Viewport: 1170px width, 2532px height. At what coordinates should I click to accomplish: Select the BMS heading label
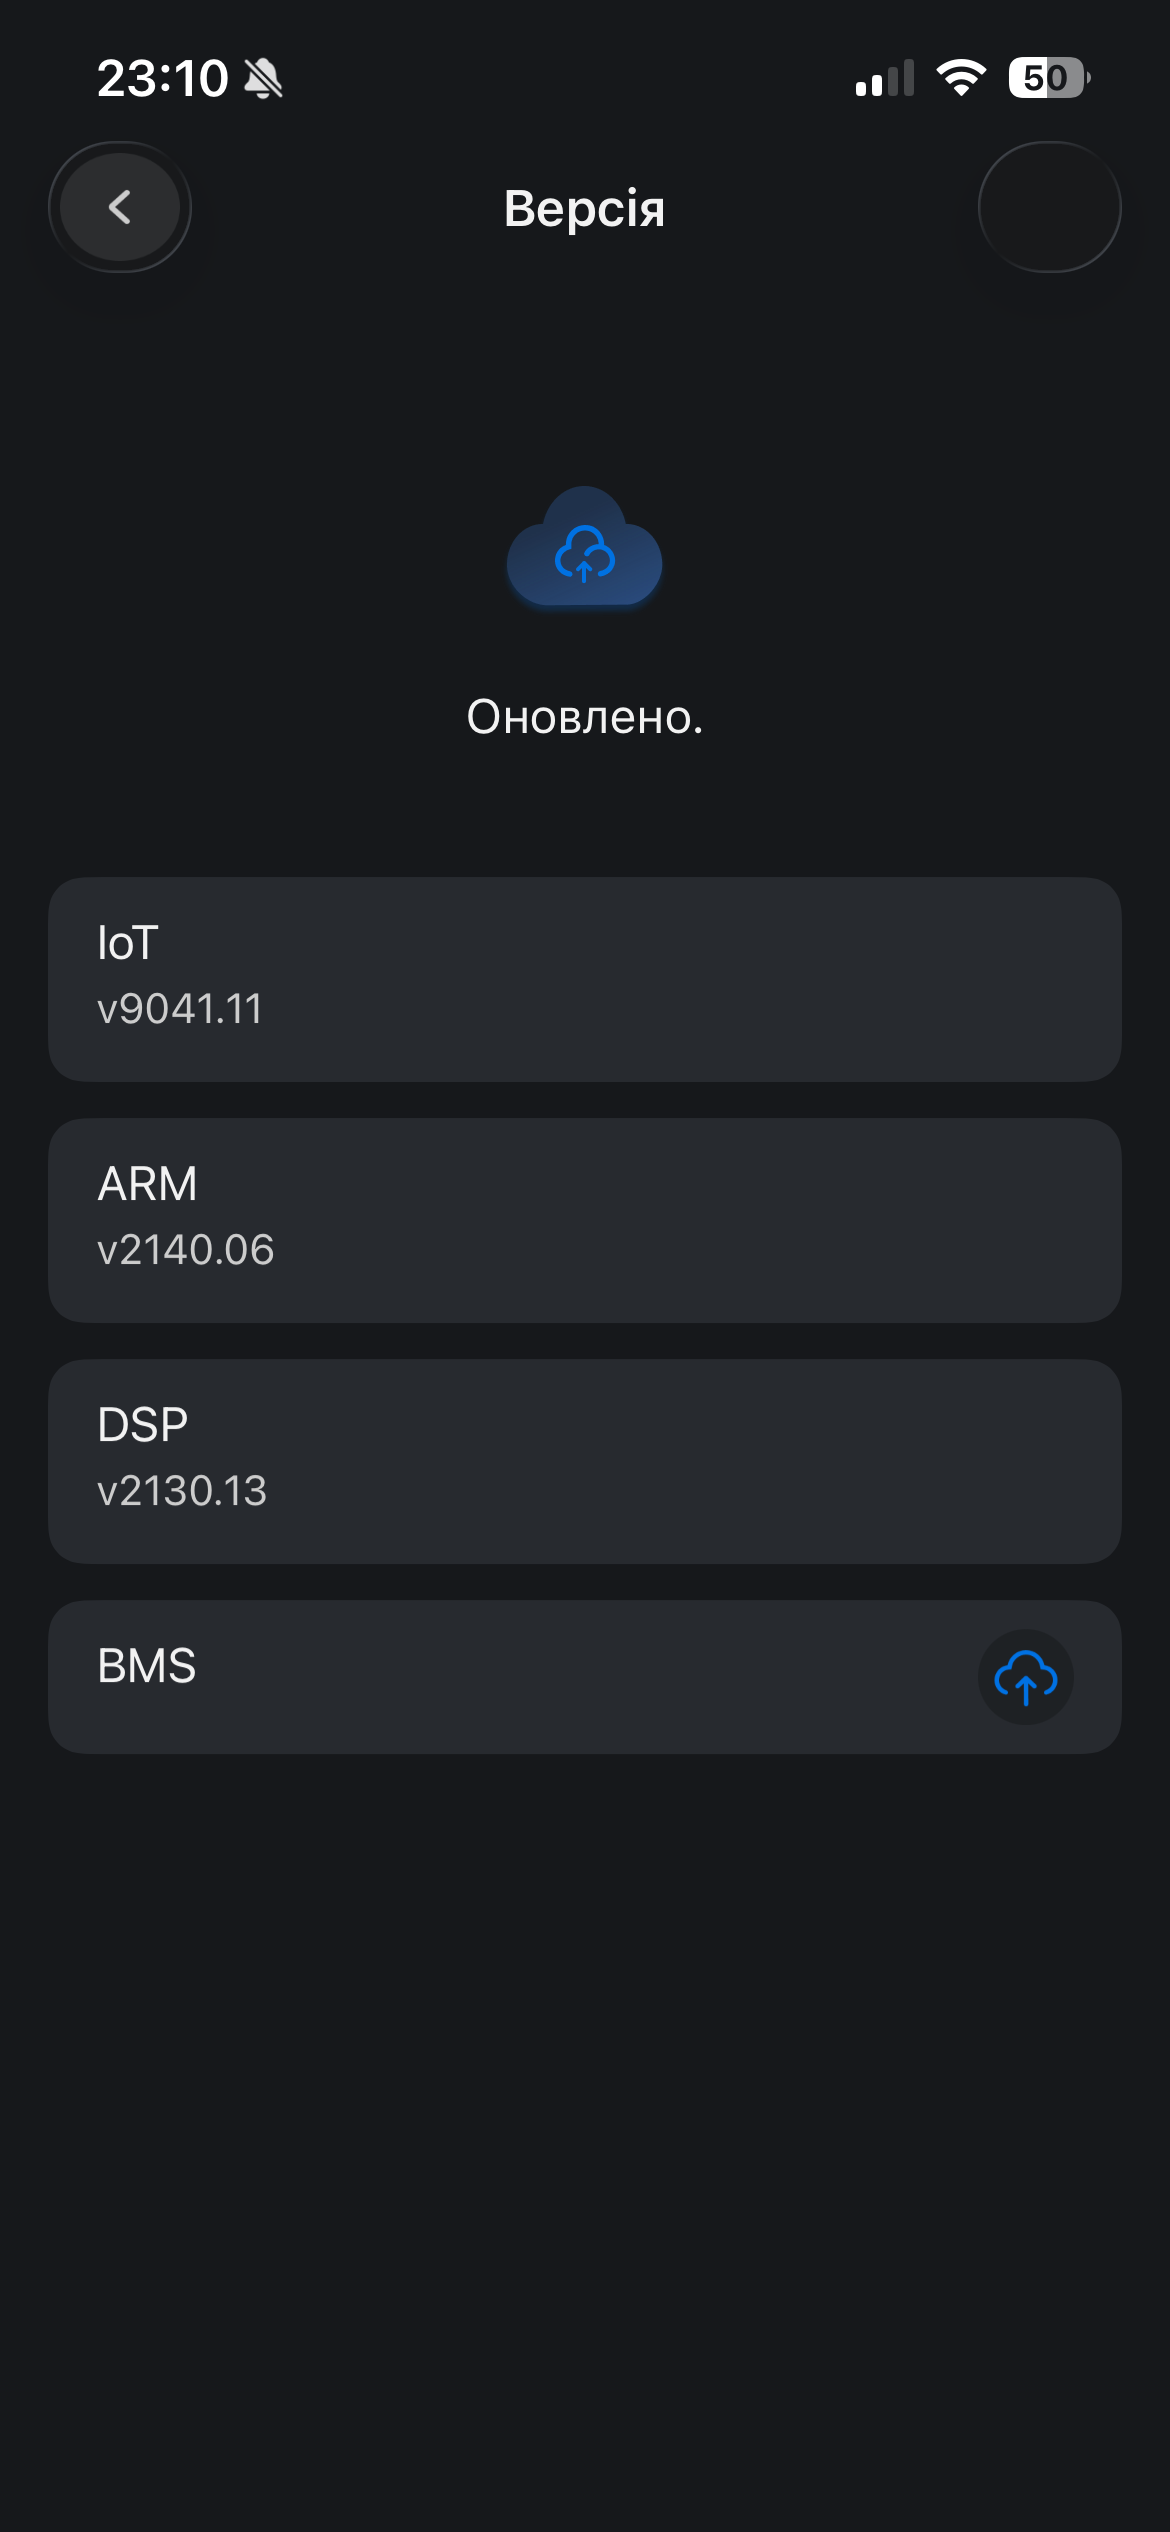(147, 1666)
